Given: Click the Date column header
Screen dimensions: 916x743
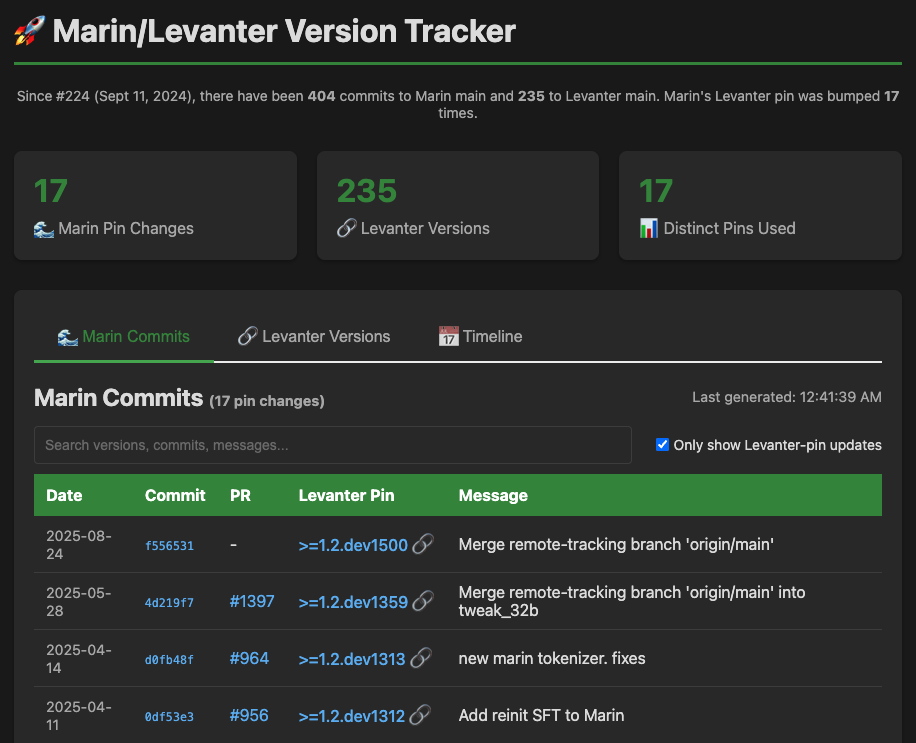Looking at the screenshot, I should click(x=64, y=495).
